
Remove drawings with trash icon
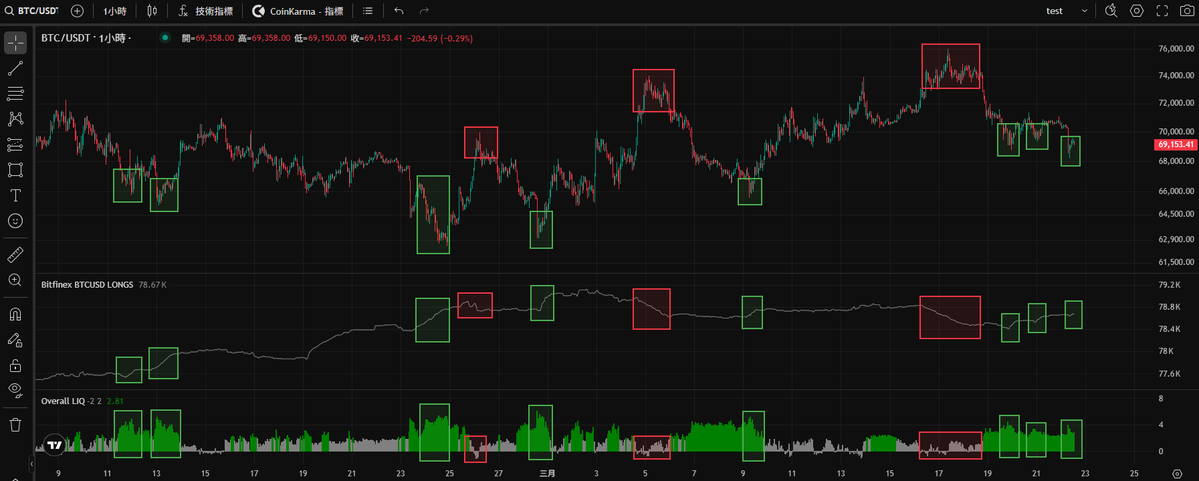point(15,424)
